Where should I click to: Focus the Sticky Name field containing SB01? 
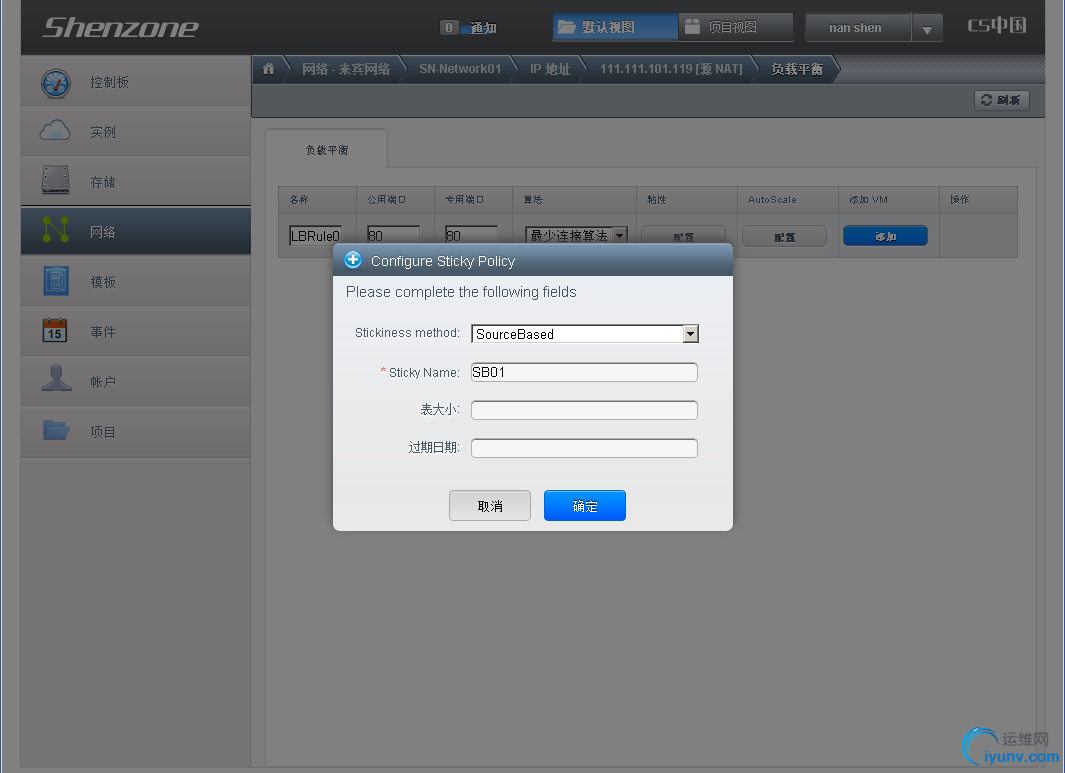click(x=584, y=372)
